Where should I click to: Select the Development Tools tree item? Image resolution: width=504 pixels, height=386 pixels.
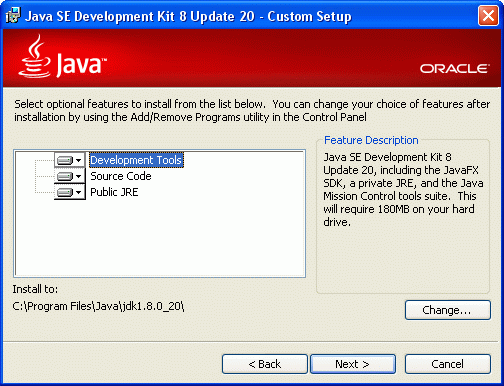136,160
